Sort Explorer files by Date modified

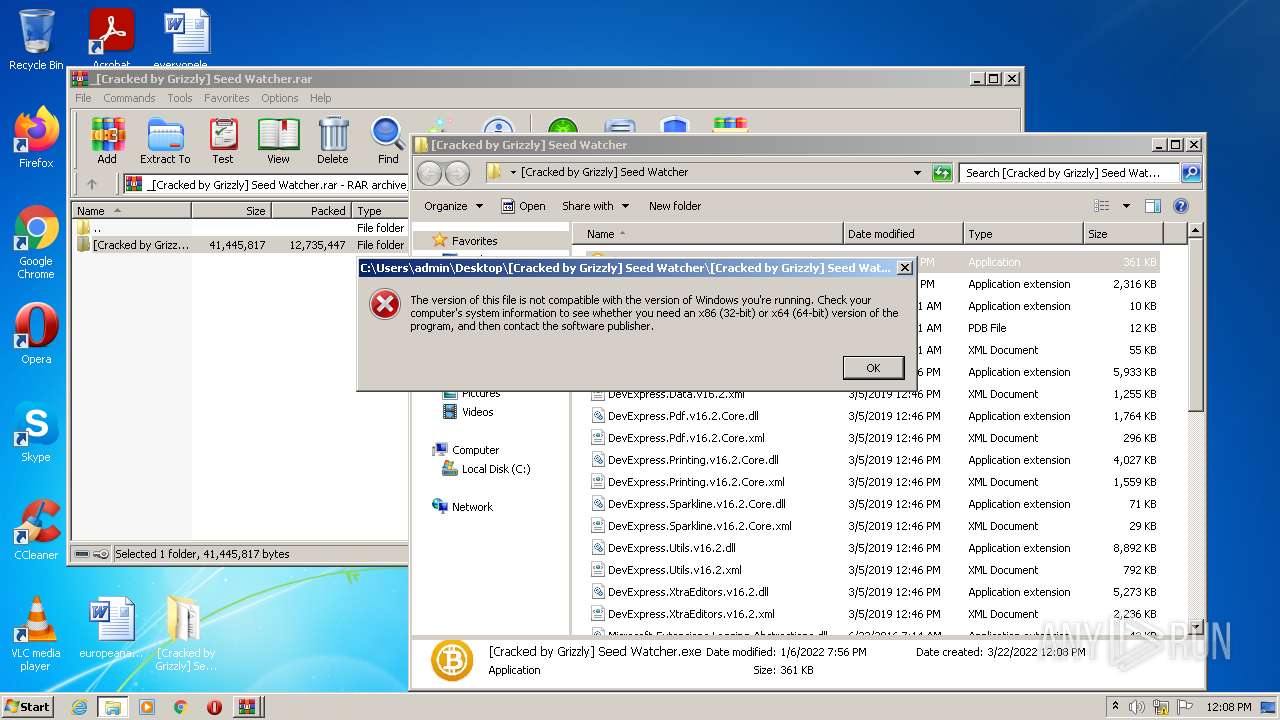[903, 234]
